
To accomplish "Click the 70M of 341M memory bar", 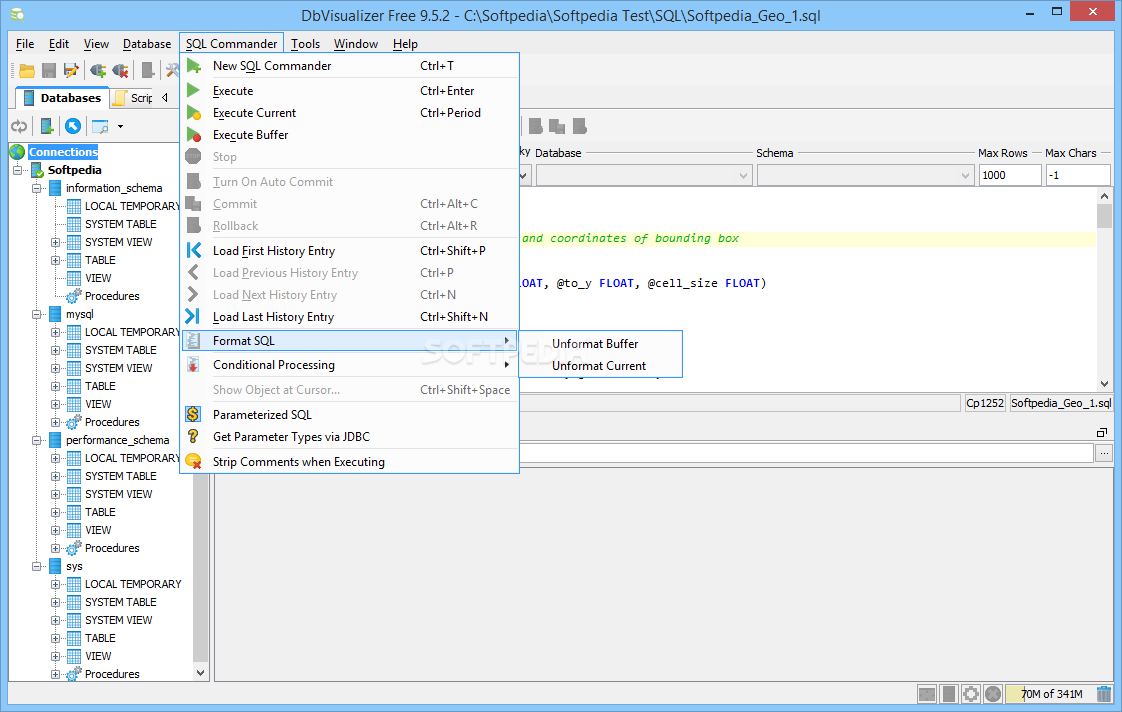I will tap(1051, 693).
